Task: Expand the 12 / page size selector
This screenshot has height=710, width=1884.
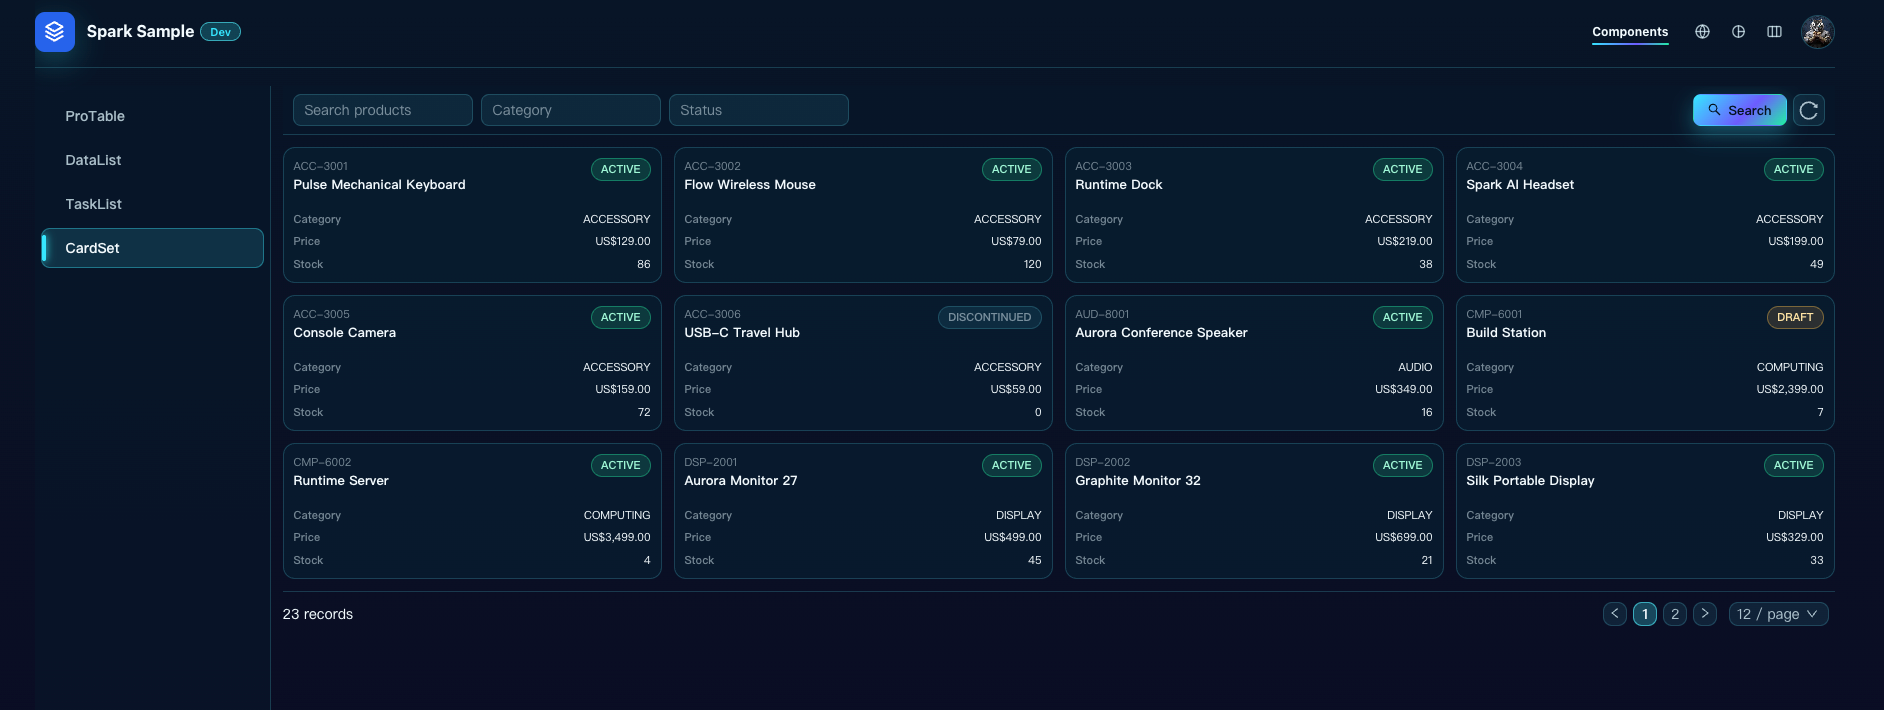Action: tap(1778, 614)
